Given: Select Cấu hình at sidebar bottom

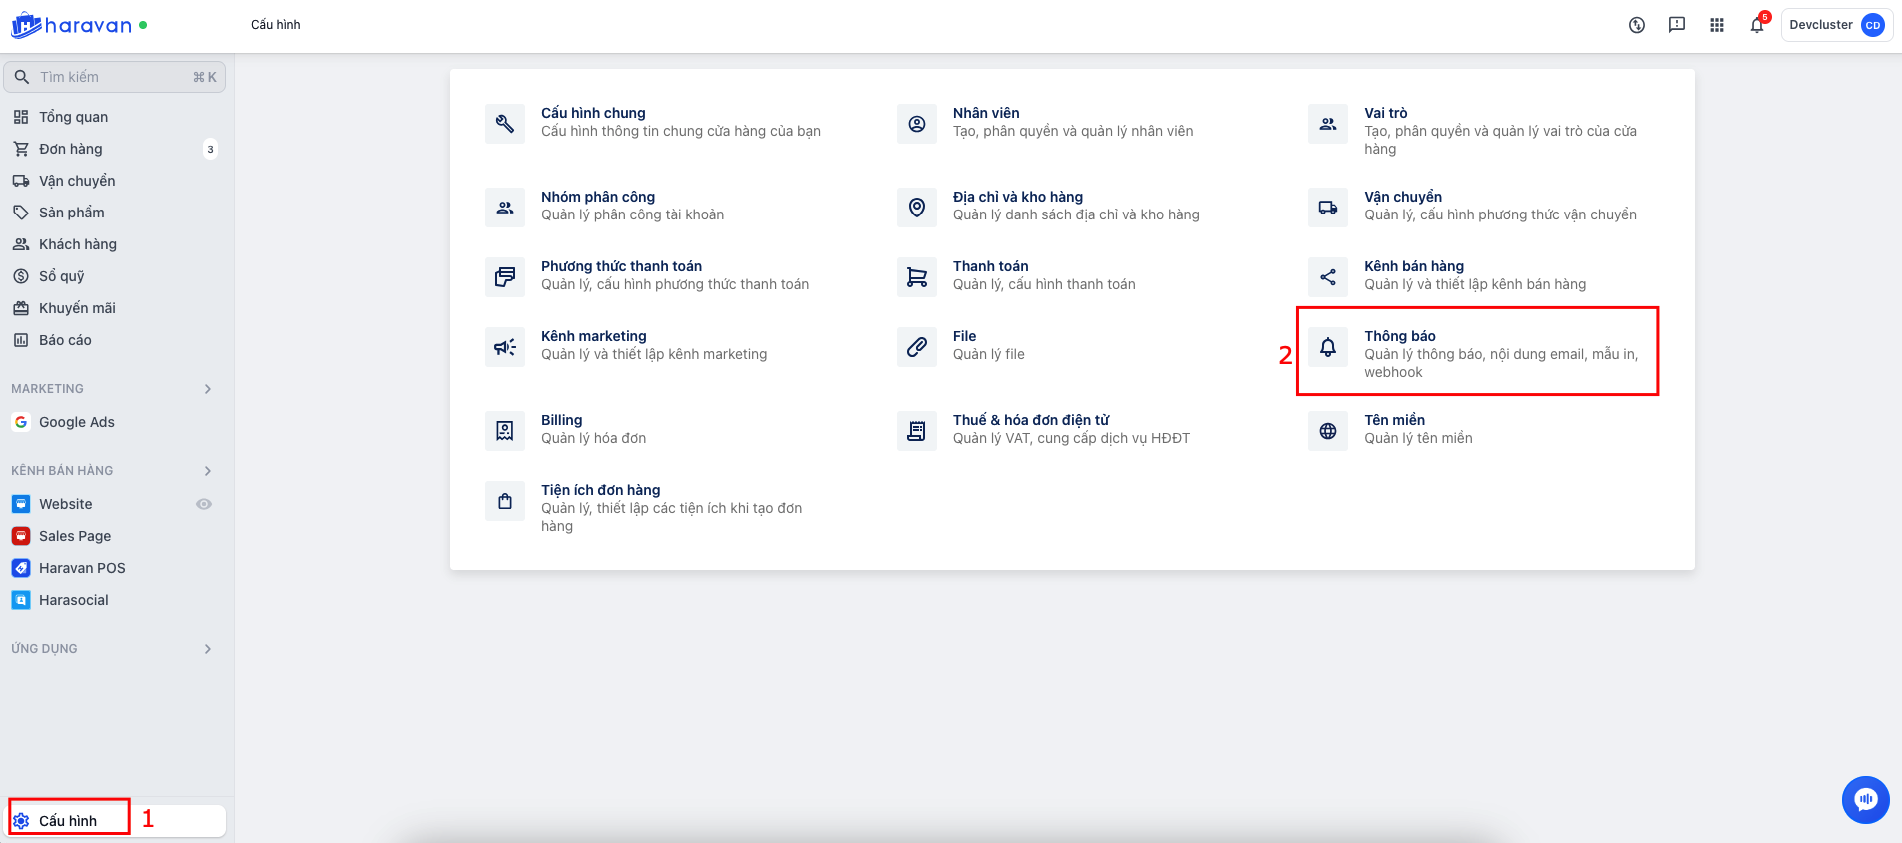Looking at the screenshot, I should click(x=68, y=820).
